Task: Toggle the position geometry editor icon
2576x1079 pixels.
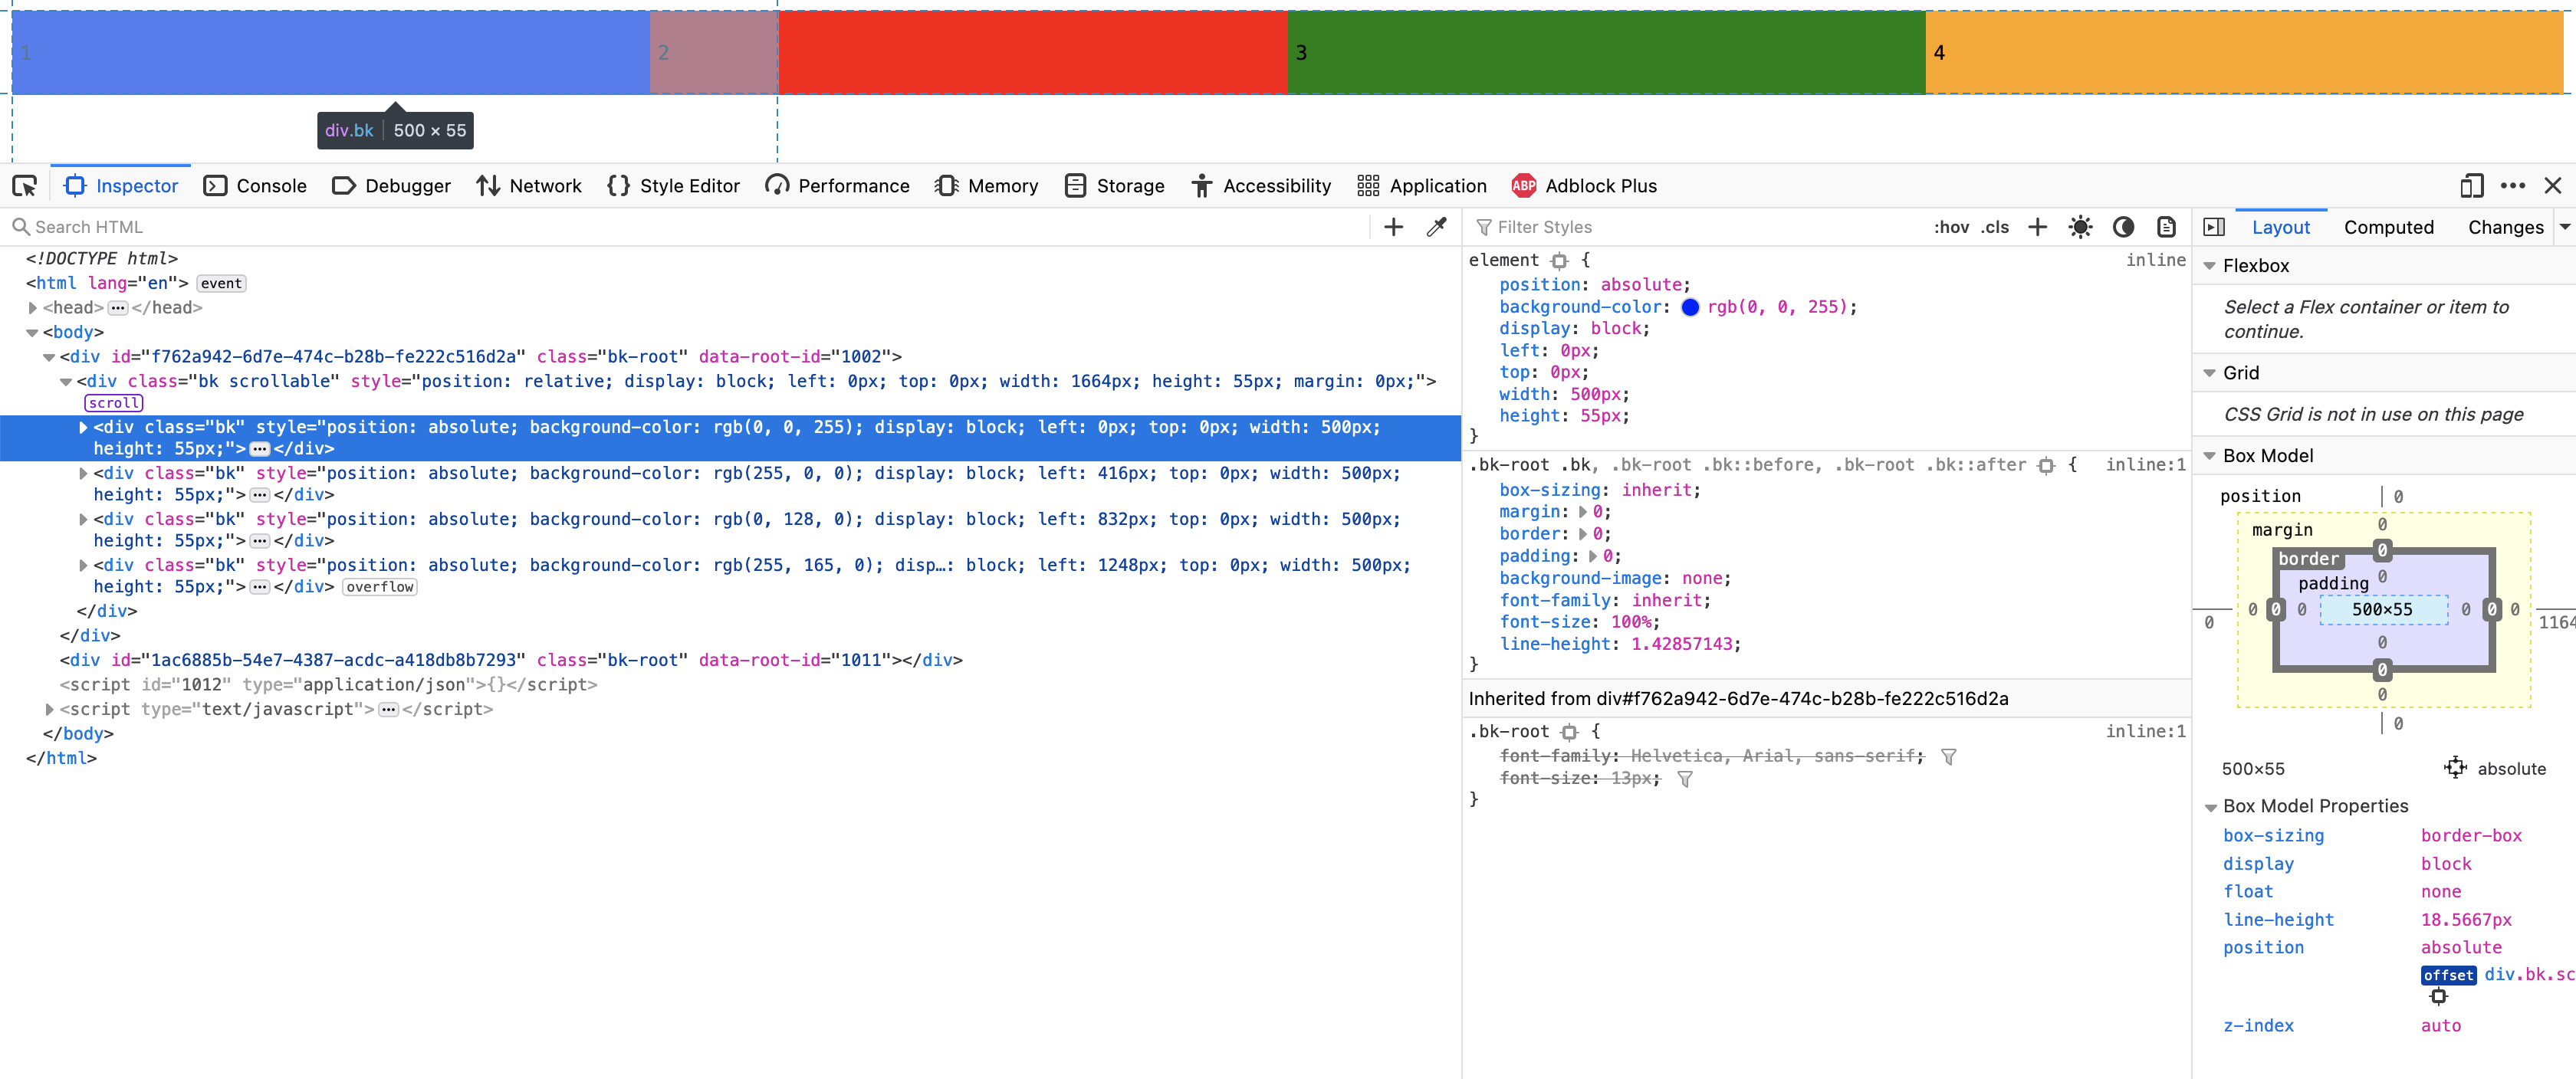Action: 2455,768
